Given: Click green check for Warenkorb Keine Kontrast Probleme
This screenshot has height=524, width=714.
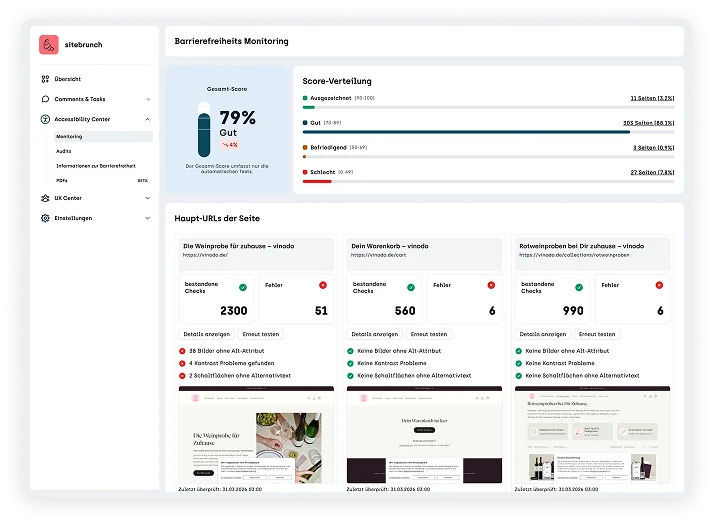Looking at the screenshot, I should pos(350,363).
